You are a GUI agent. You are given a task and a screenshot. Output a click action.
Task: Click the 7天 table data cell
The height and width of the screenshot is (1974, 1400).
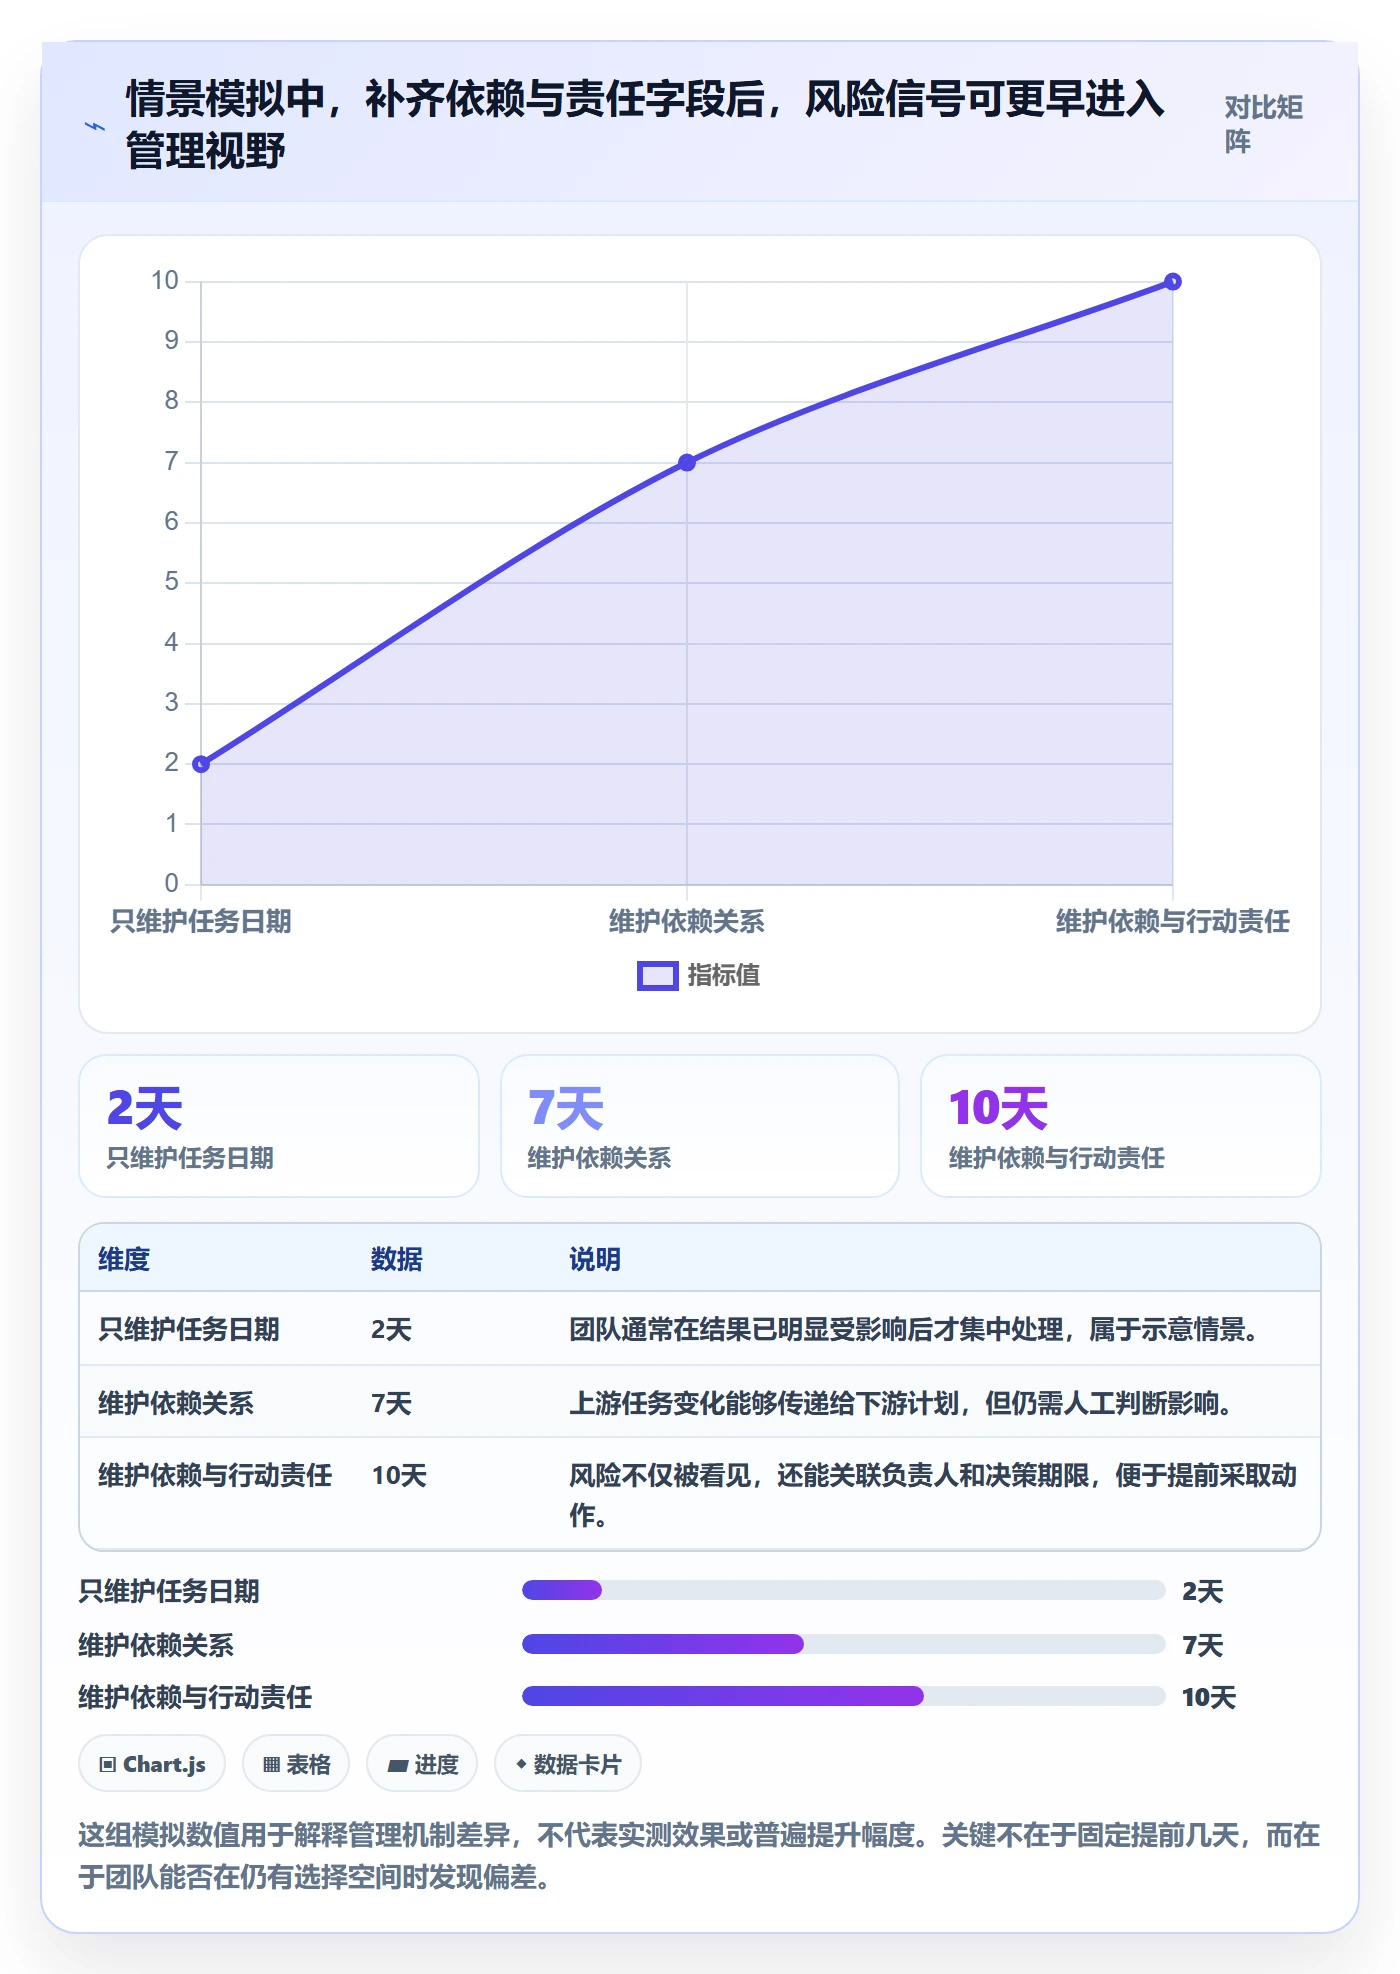(x=392, y=1403)
